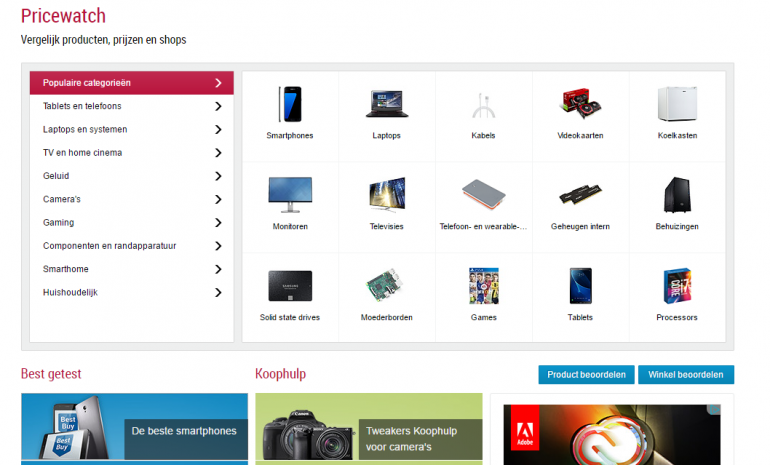
Task: Click the Behuizingen text label
Action: point(677,226)
